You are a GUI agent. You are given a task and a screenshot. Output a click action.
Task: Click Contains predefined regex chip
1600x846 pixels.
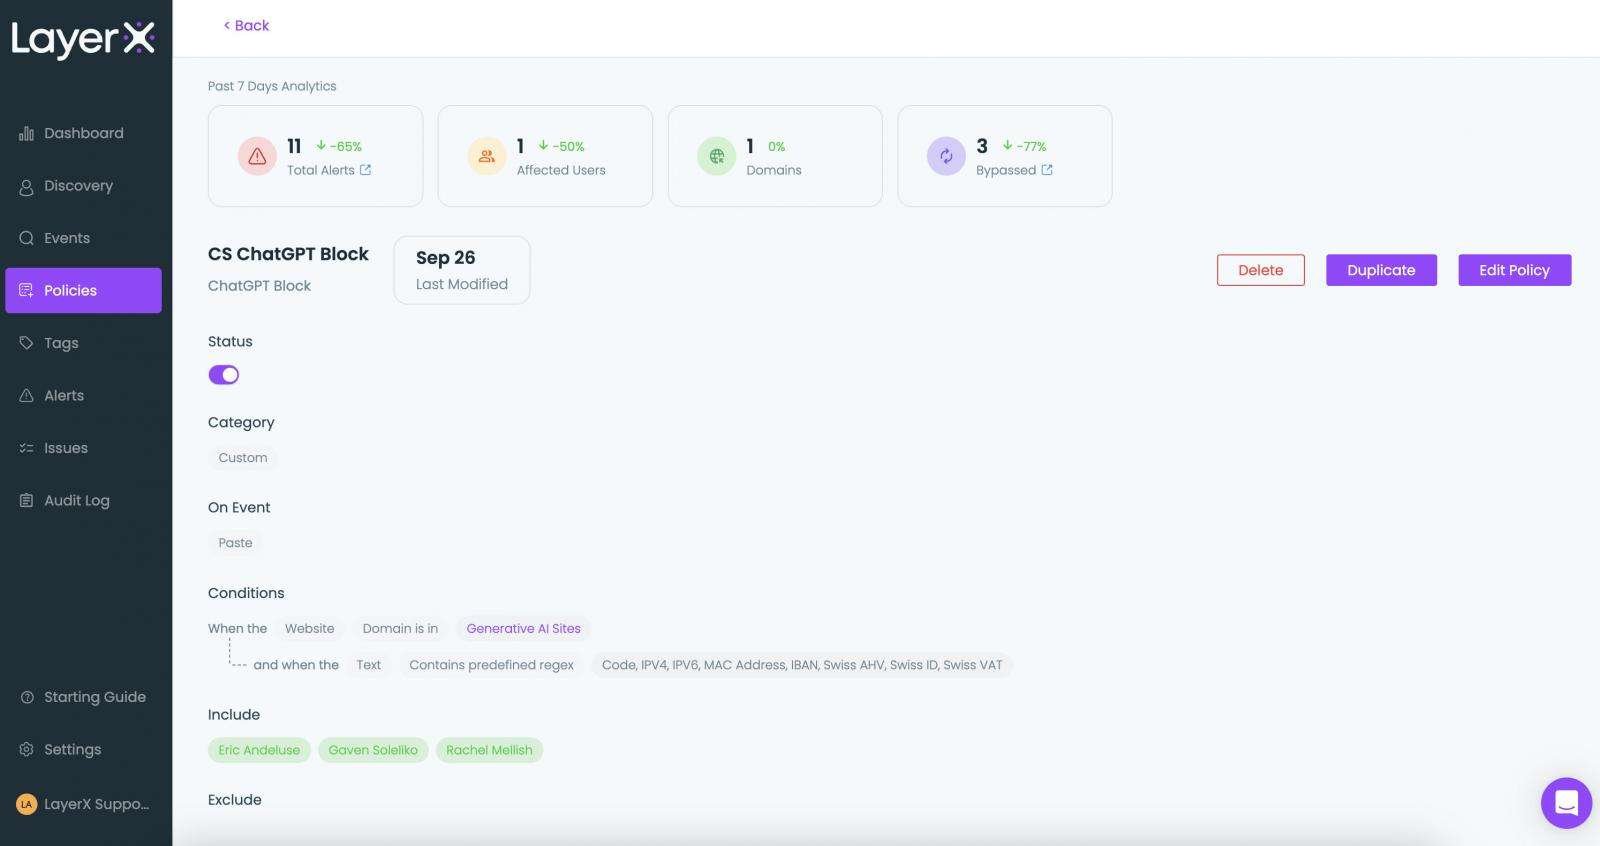click(x=491, y=665)
